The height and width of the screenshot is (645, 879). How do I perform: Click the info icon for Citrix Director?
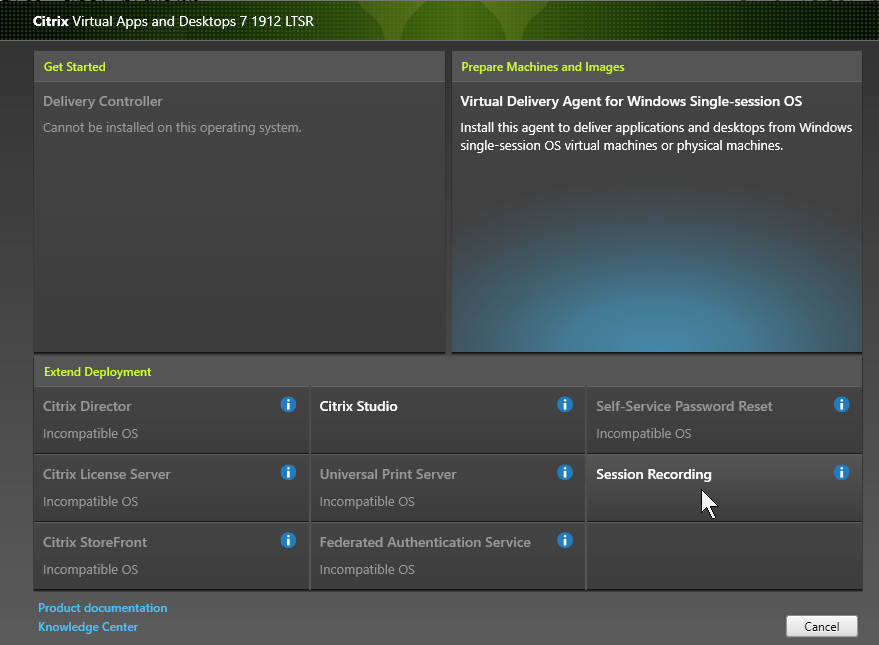click(288, 405)
